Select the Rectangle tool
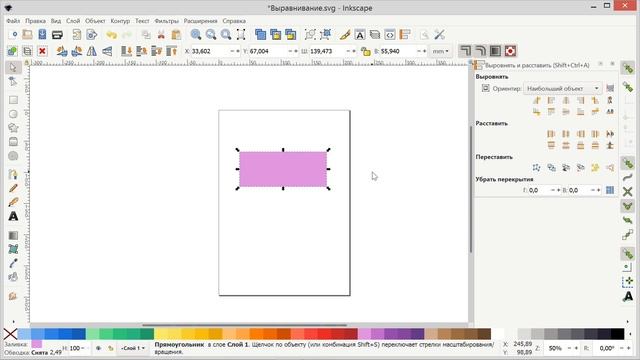The height and width of the screenshot is (360, 640). point(13,100)
